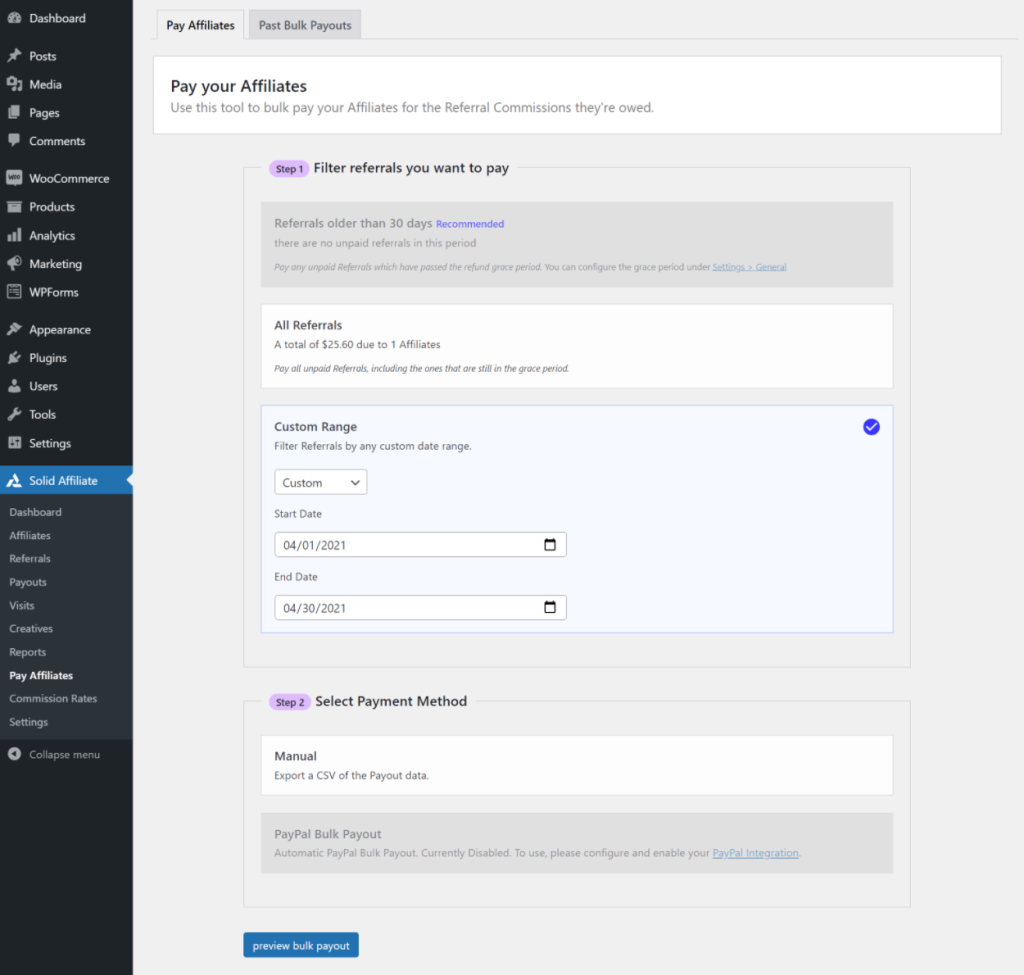
Task: Select the All Referrals filter option
Action: point(577,346)
